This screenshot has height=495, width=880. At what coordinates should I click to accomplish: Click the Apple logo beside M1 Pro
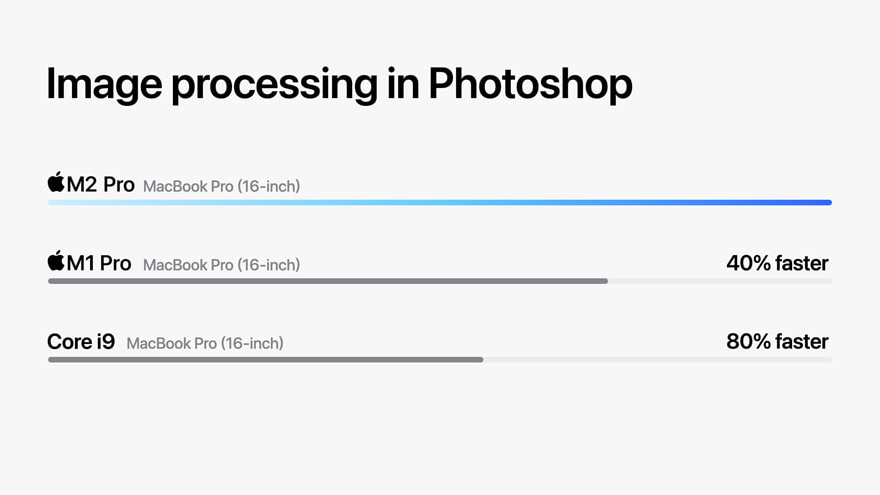56,261
